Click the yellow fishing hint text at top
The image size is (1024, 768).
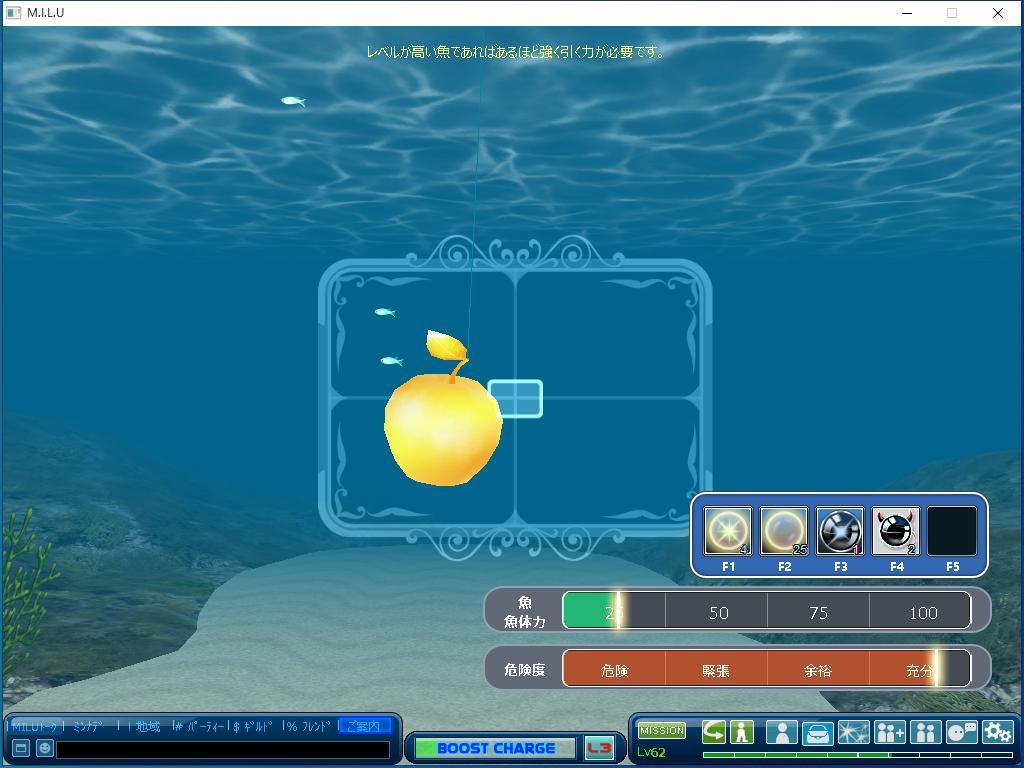[515, 52]
